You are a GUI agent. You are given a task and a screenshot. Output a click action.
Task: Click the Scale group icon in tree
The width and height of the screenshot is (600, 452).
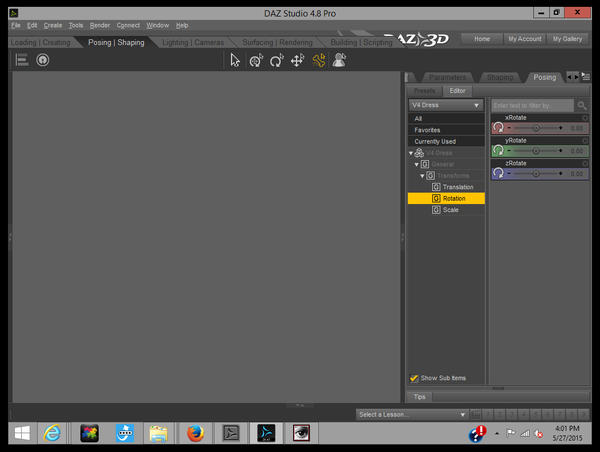[x=436, y=210]
